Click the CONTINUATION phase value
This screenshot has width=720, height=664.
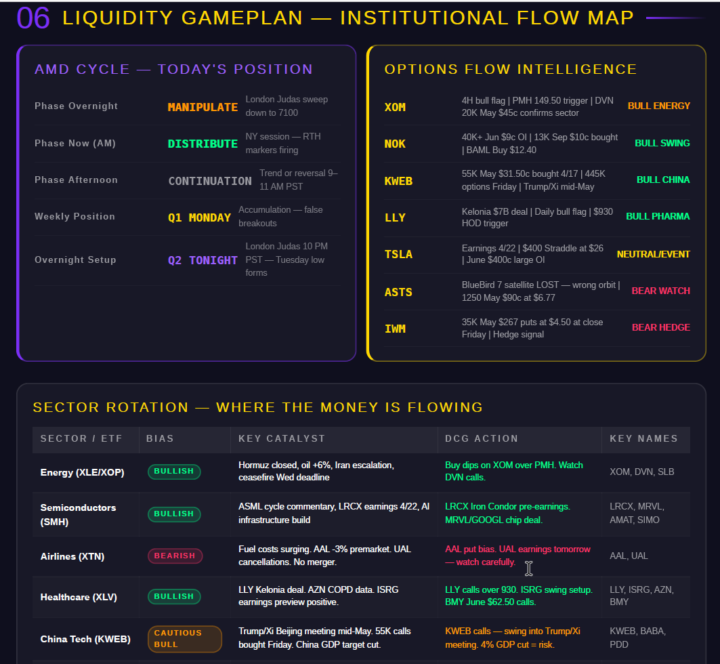[210, 181]
